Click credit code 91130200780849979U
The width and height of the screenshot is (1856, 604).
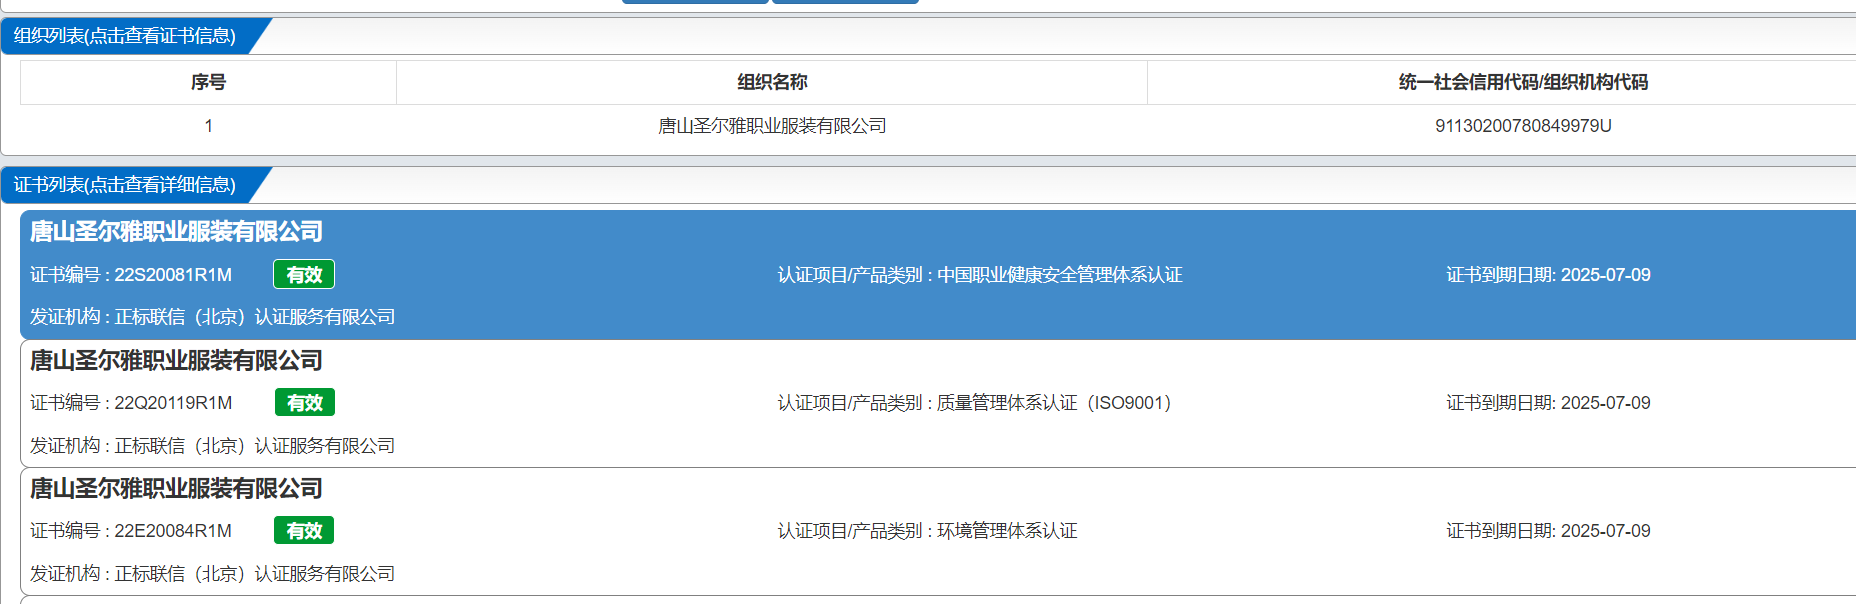(x=1523, y=126)
